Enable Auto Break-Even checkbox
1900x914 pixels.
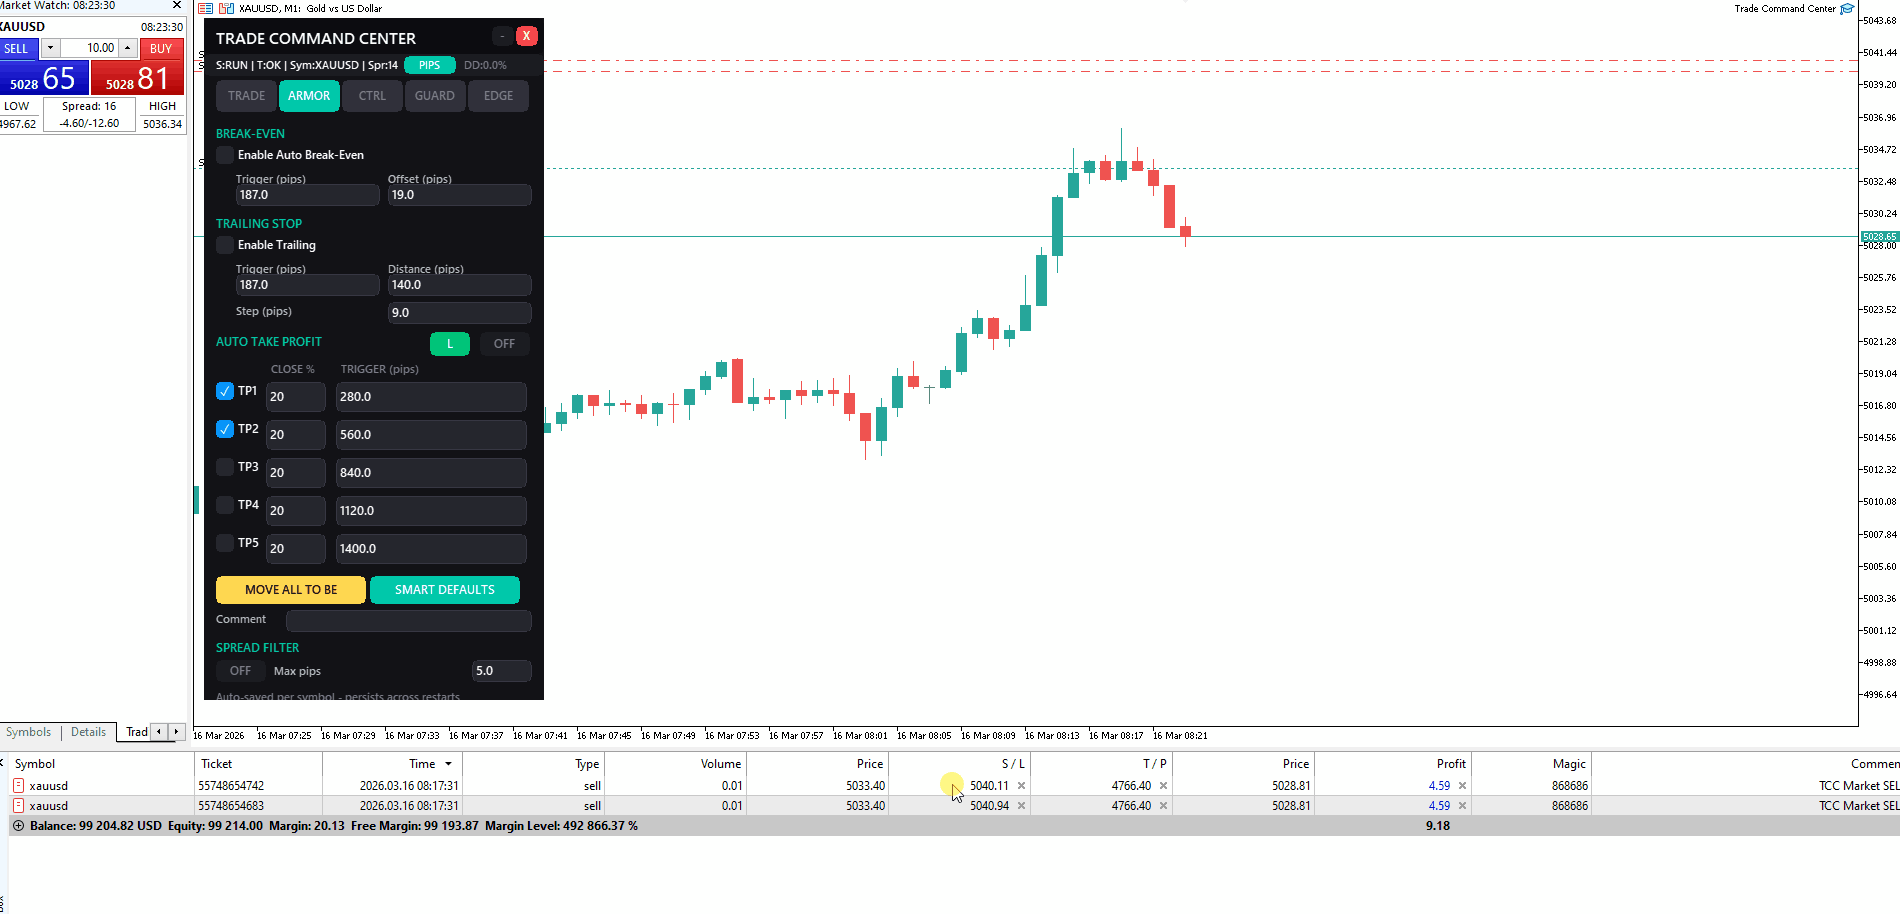[225, 155]
